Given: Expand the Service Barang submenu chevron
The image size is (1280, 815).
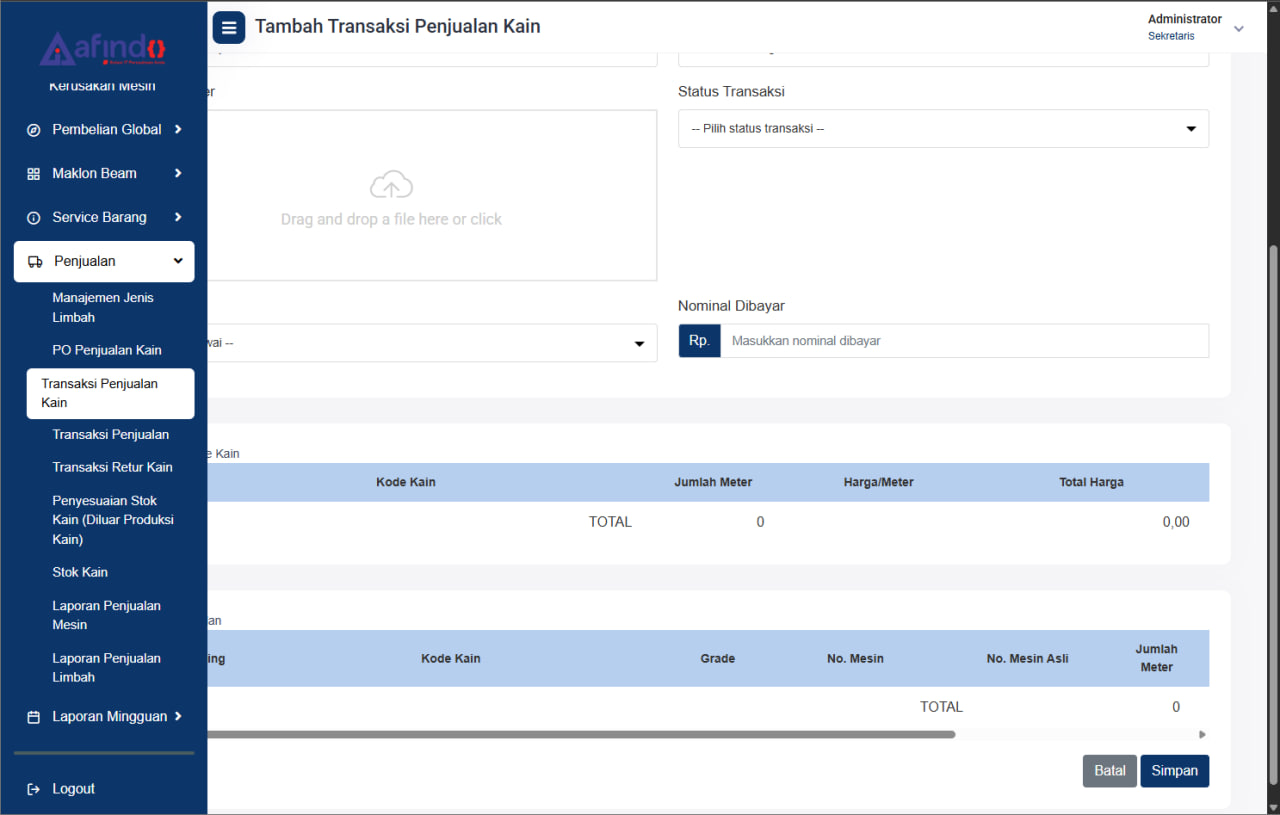Looking at the screenshot, I should point(178,217).
